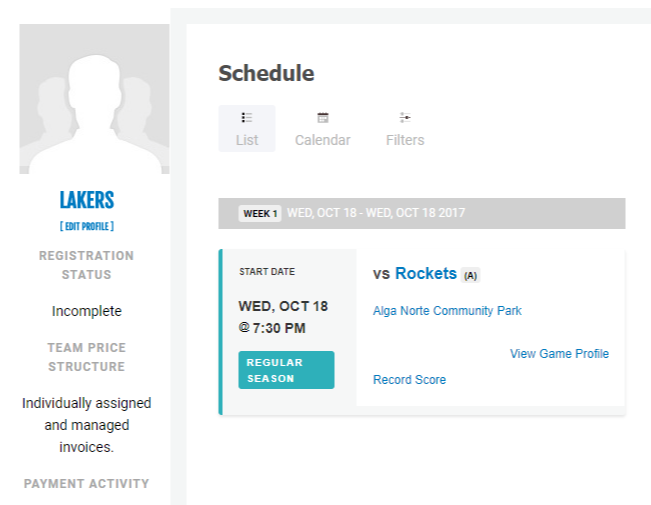Screen dimensions: 651x505
Task: Click the Schedule heading
Action: [266, 74]
